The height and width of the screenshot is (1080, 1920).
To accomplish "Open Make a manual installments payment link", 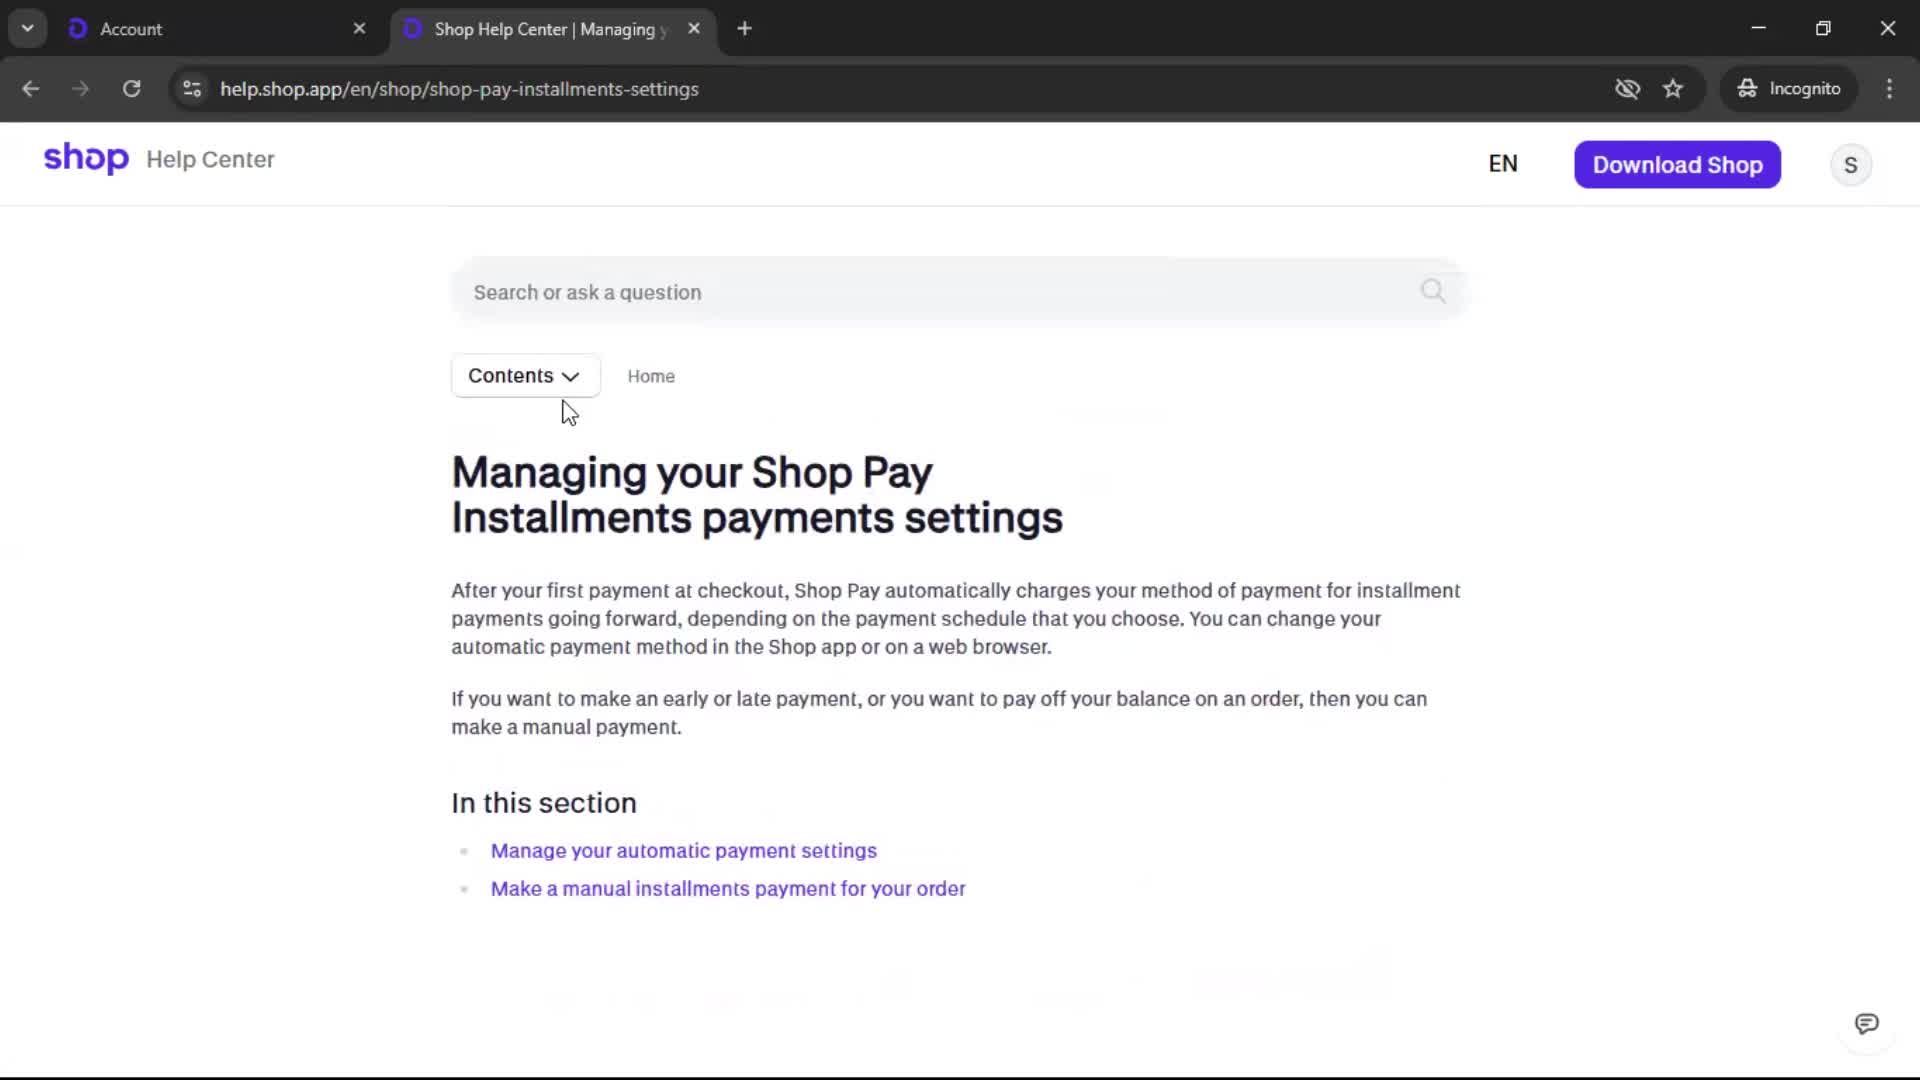I will (727, 889).
